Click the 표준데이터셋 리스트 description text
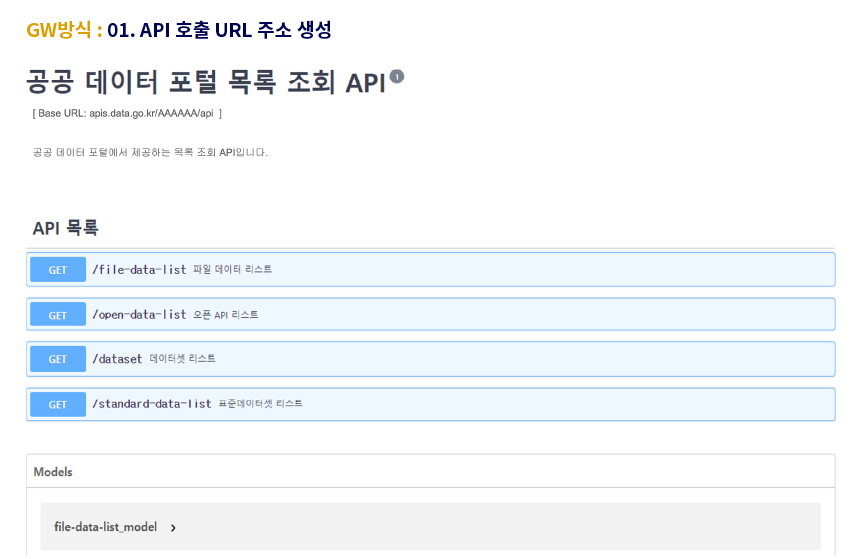Viewport: 861px width, 559px height. tap(260, 404)
